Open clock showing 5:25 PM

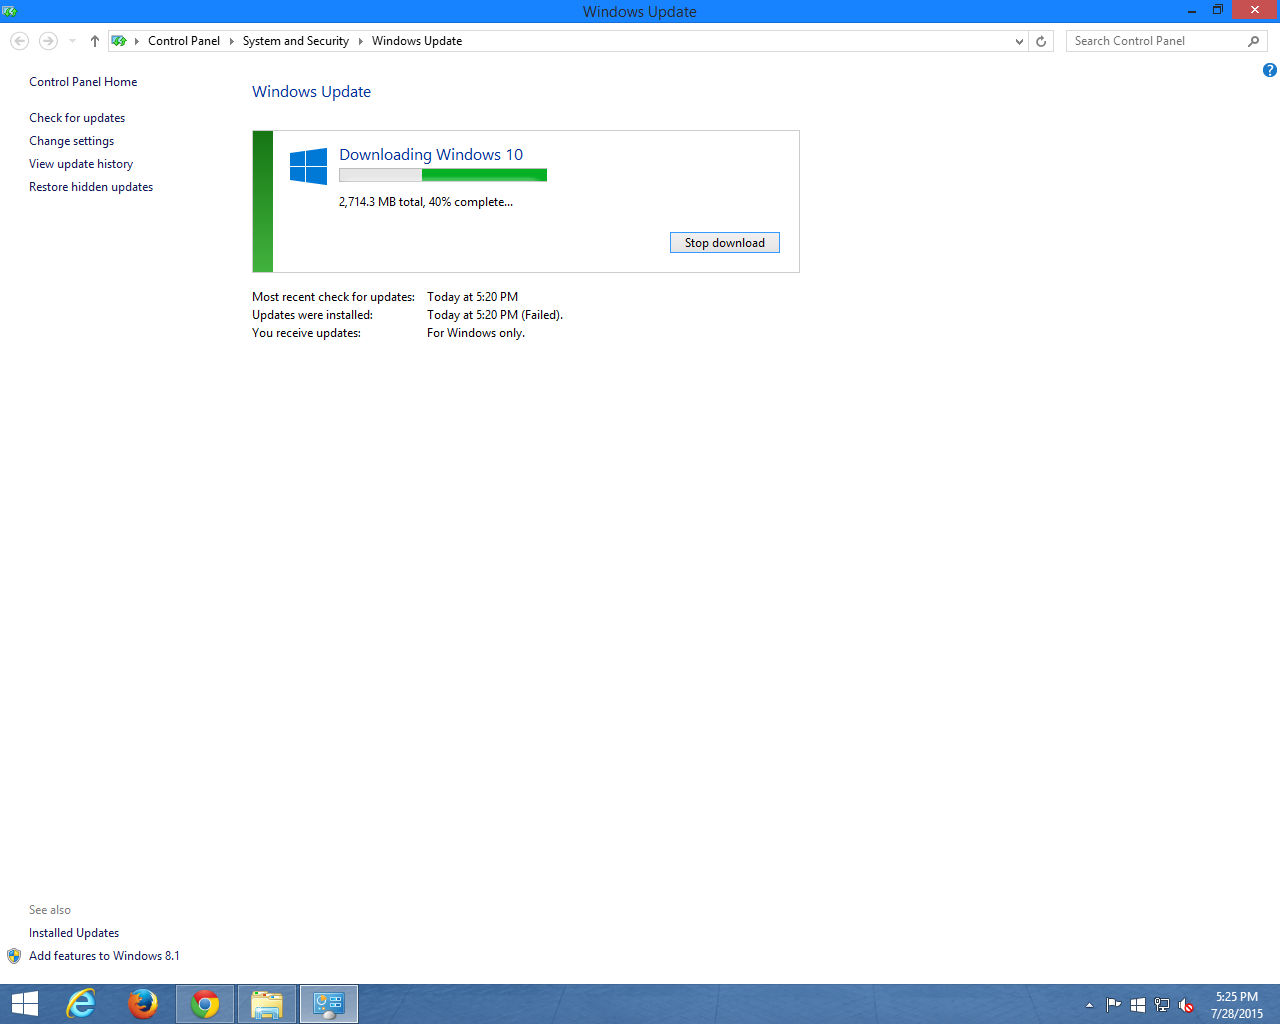(1237, 1005)
